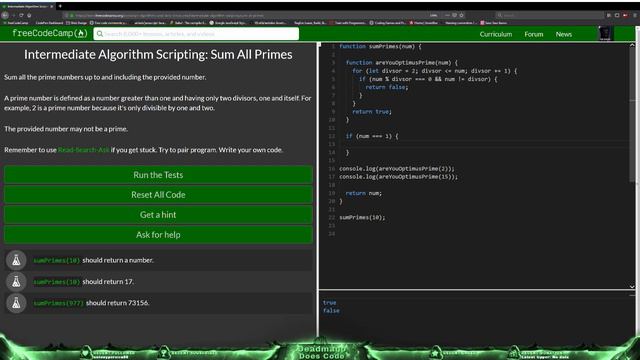Click Reset All Code button
Image resolution: width=640 pixels, height=360 pixels.
click(x=158, y=195)
